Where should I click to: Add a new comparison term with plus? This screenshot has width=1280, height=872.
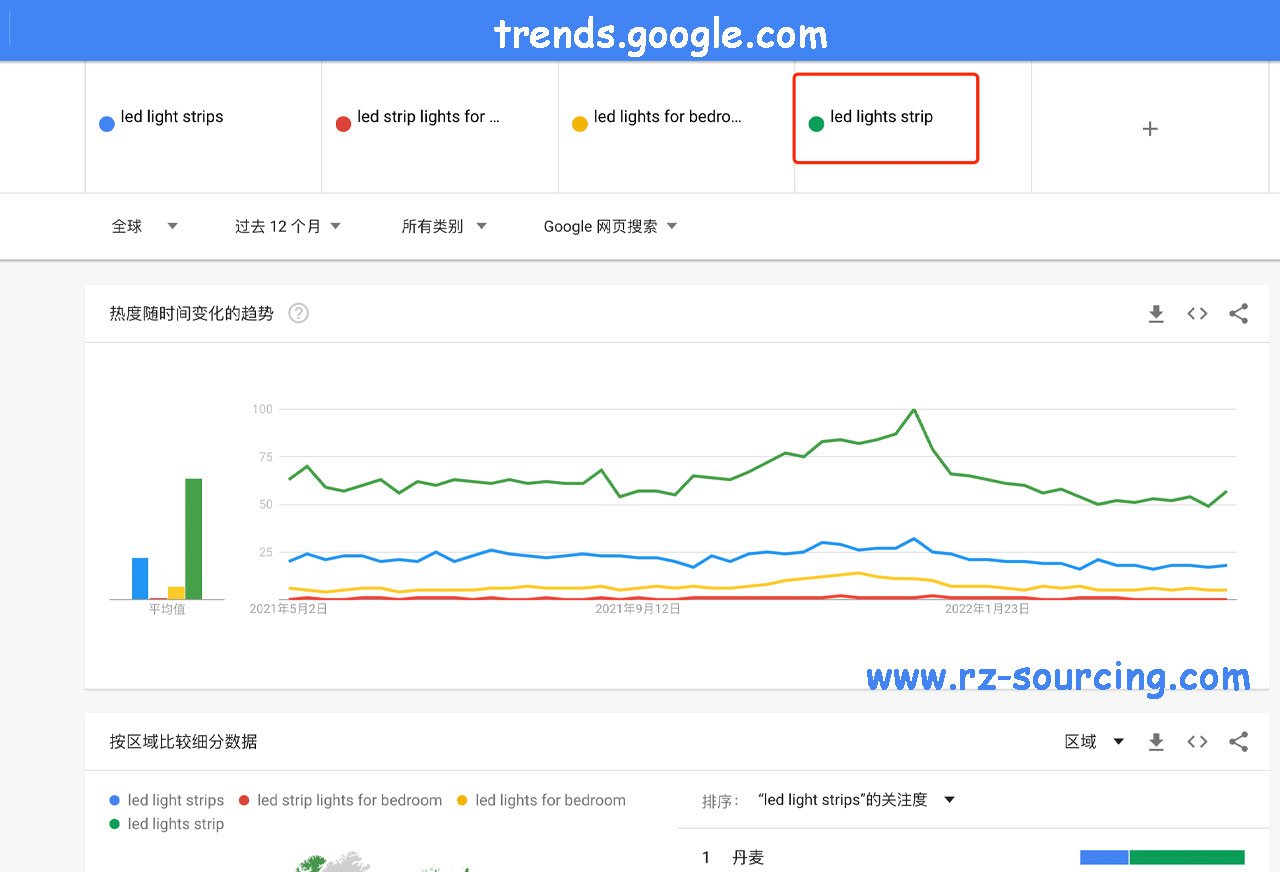(1150, 128)
